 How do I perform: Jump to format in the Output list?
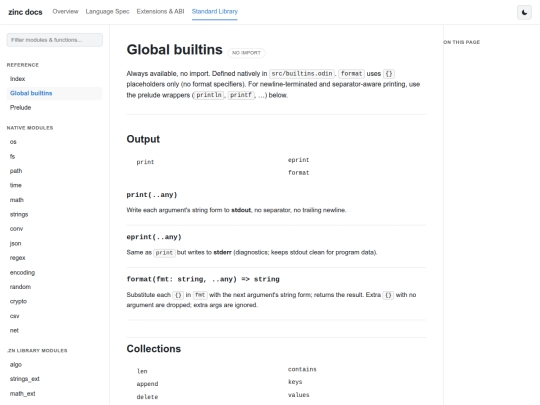(299, 173)
